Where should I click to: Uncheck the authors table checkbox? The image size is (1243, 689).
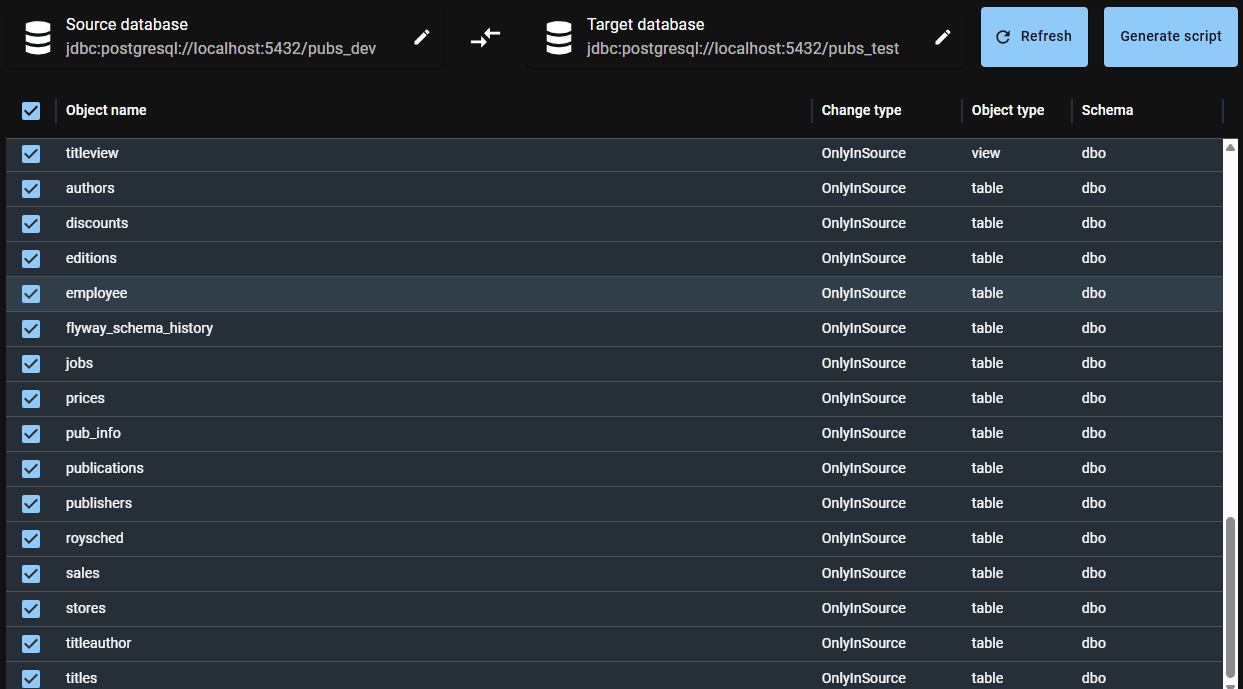[x=31, y=189]
